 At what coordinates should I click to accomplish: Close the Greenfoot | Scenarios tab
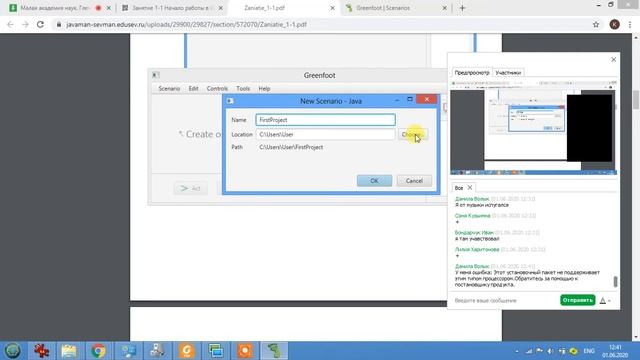[444, 8]
